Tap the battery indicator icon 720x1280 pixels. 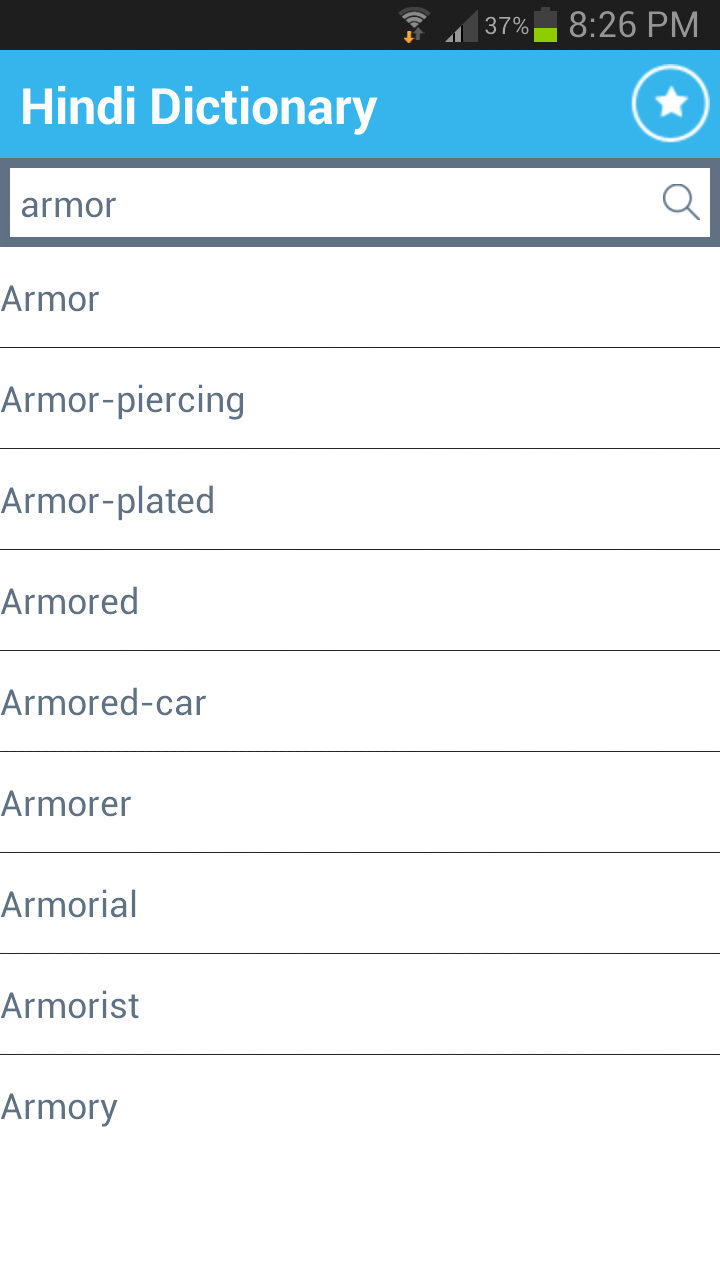(545, 25)
